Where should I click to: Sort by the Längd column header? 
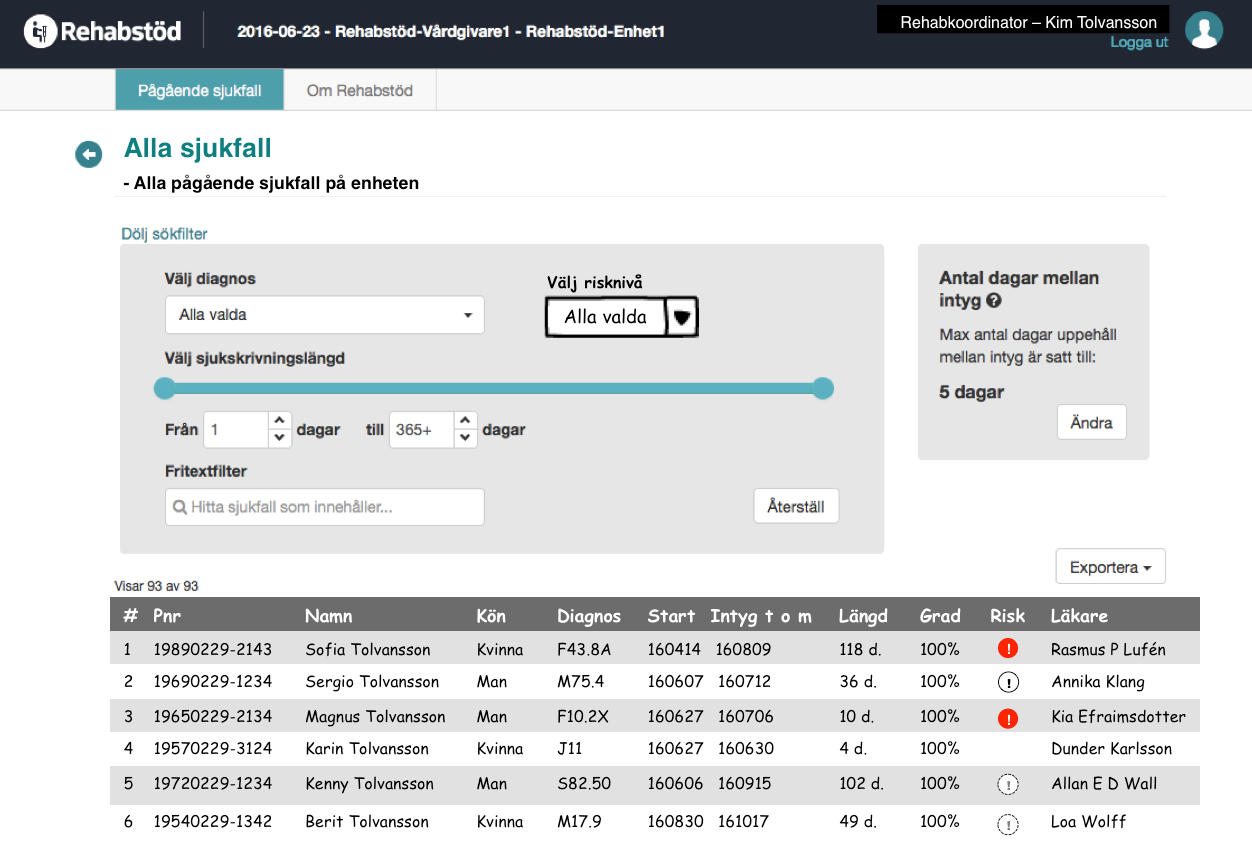(x=863, y=616)
